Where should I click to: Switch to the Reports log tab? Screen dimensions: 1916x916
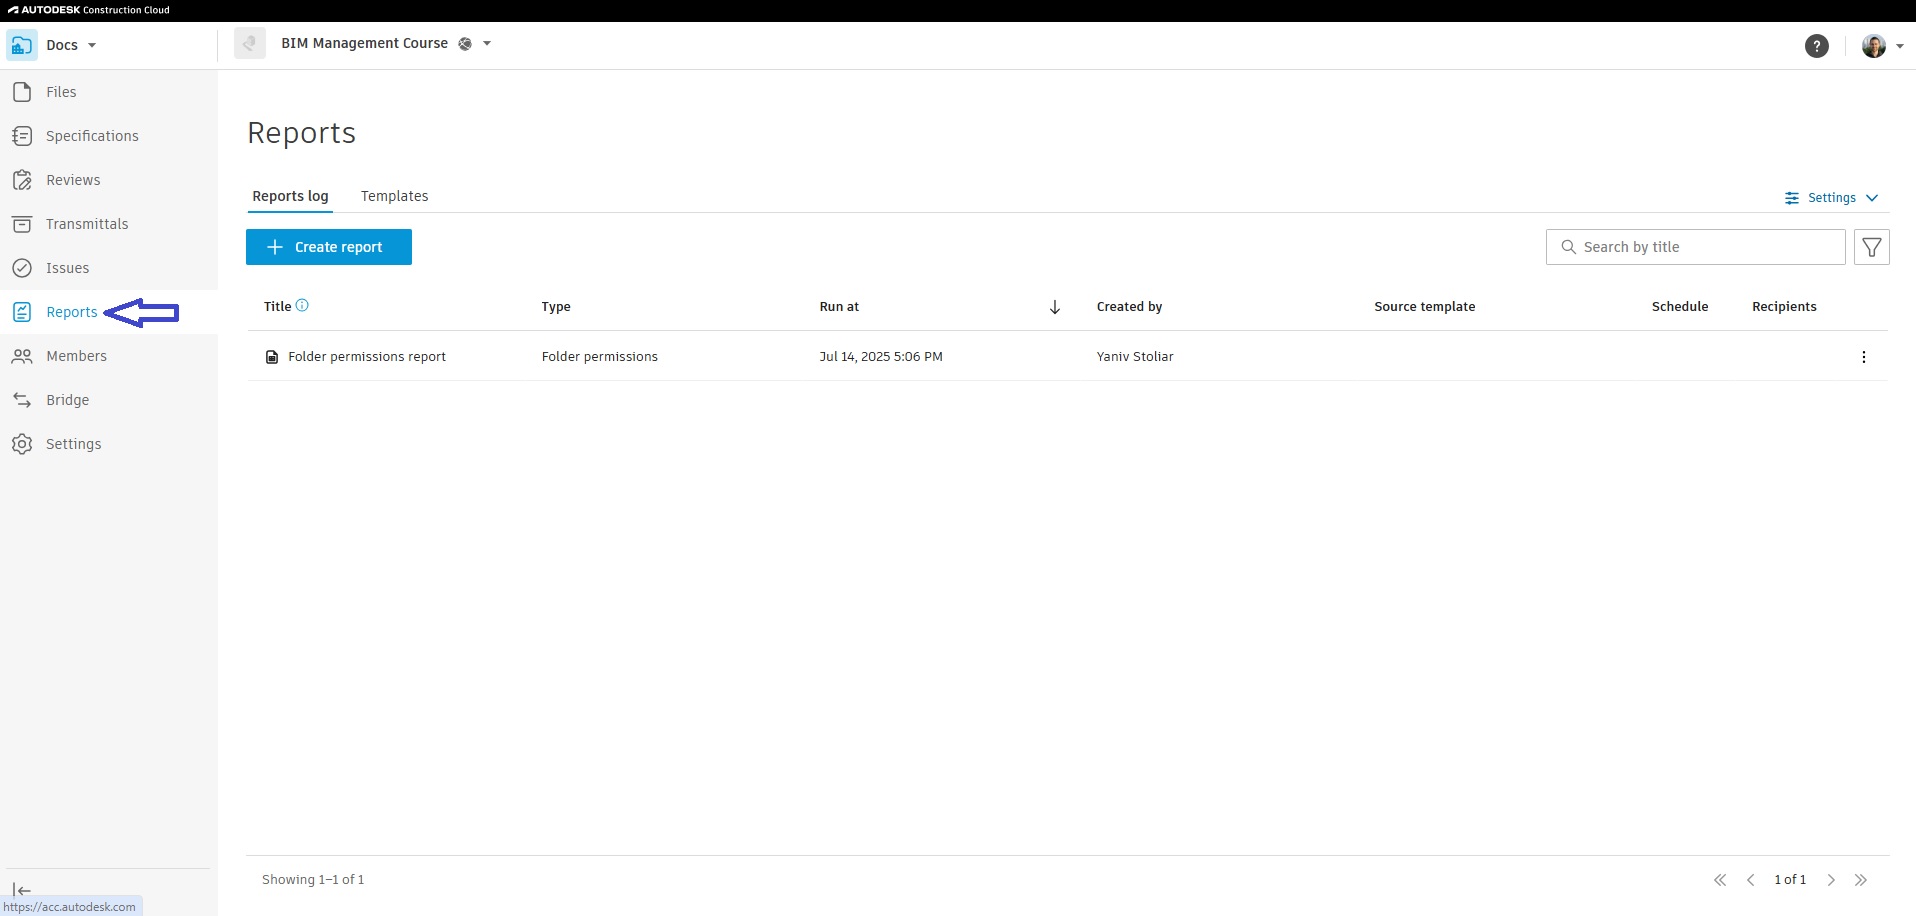290,196
